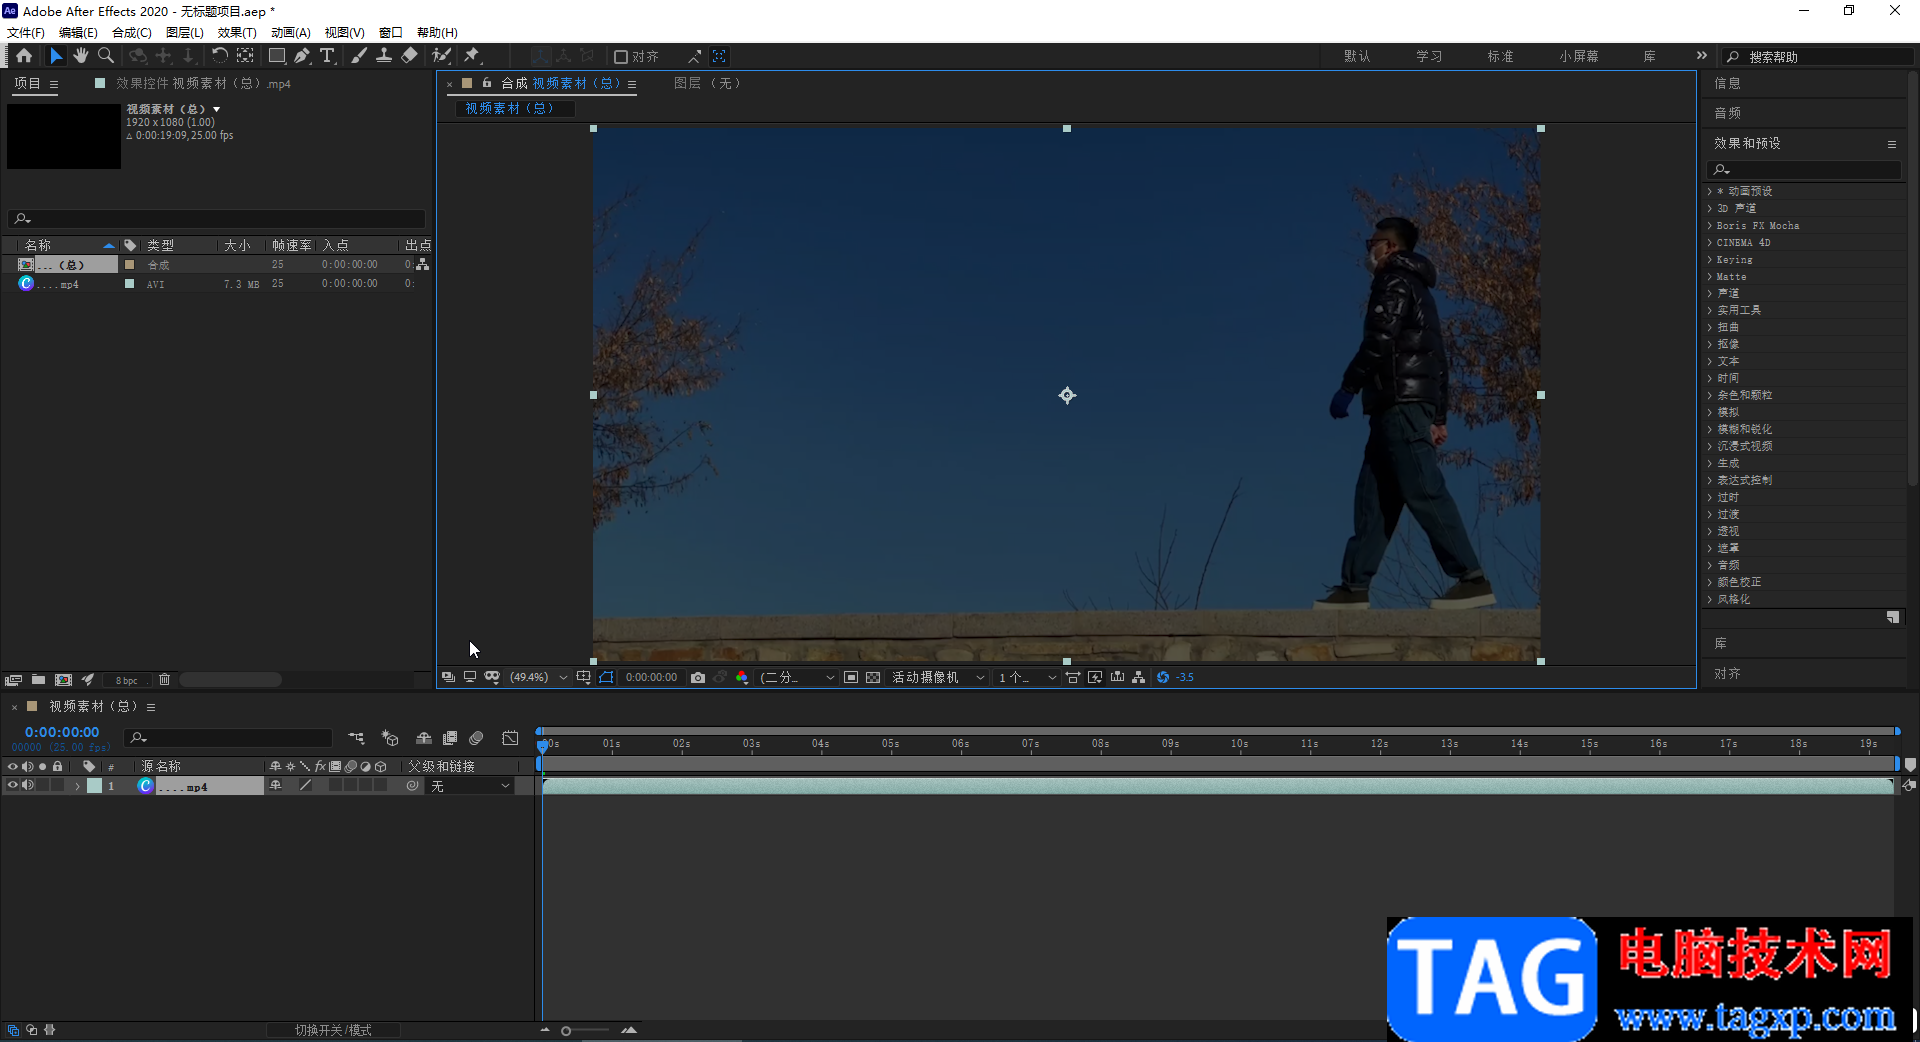Image resolution: width=1920 pixels, height=1042 pixels.
Task: Select the Brush tool
Action: (359, 56)
